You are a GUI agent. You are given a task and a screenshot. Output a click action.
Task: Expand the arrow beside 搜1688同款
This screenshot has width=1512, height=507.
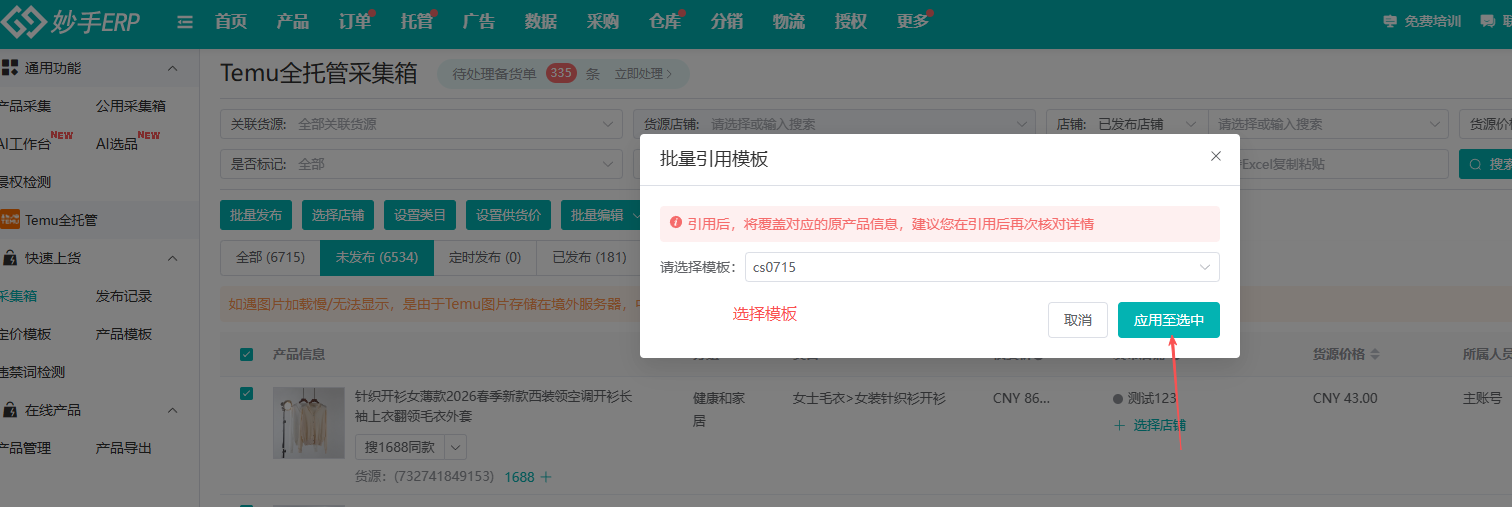[x=455, y=447]
